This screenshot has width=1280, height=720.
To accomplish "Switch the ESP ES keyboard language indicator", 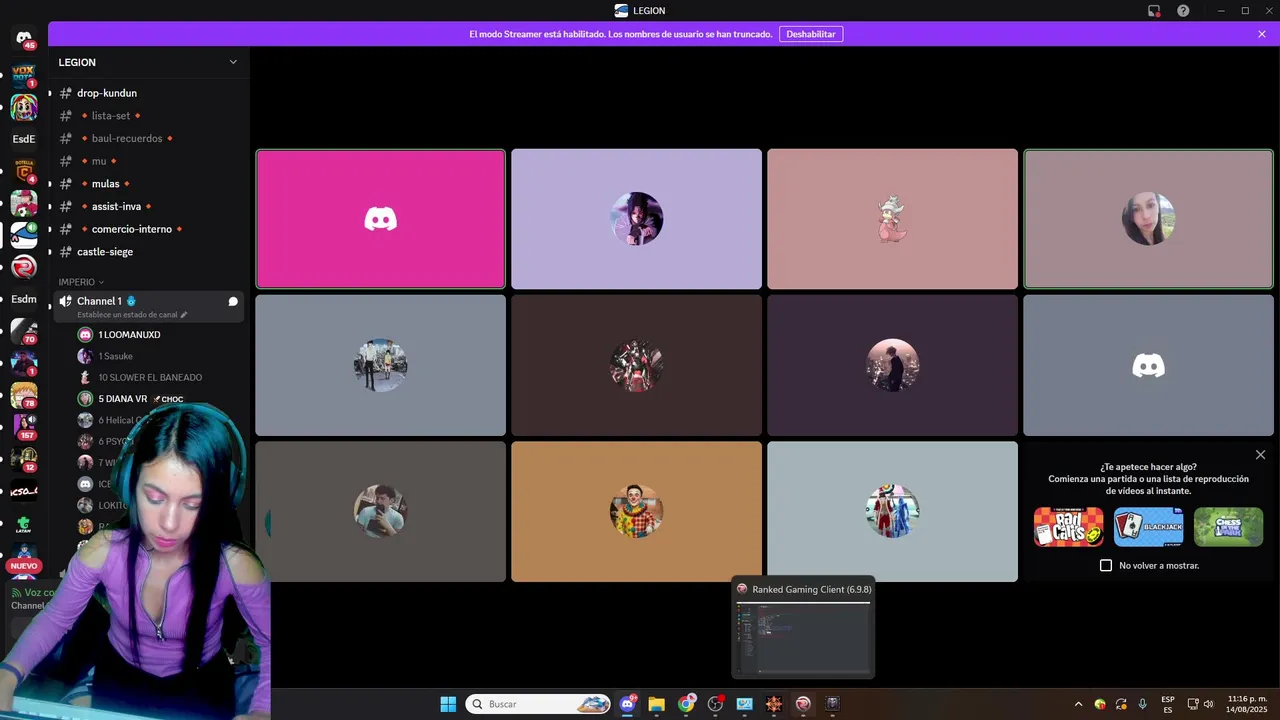I will [x=1168, y=704].
